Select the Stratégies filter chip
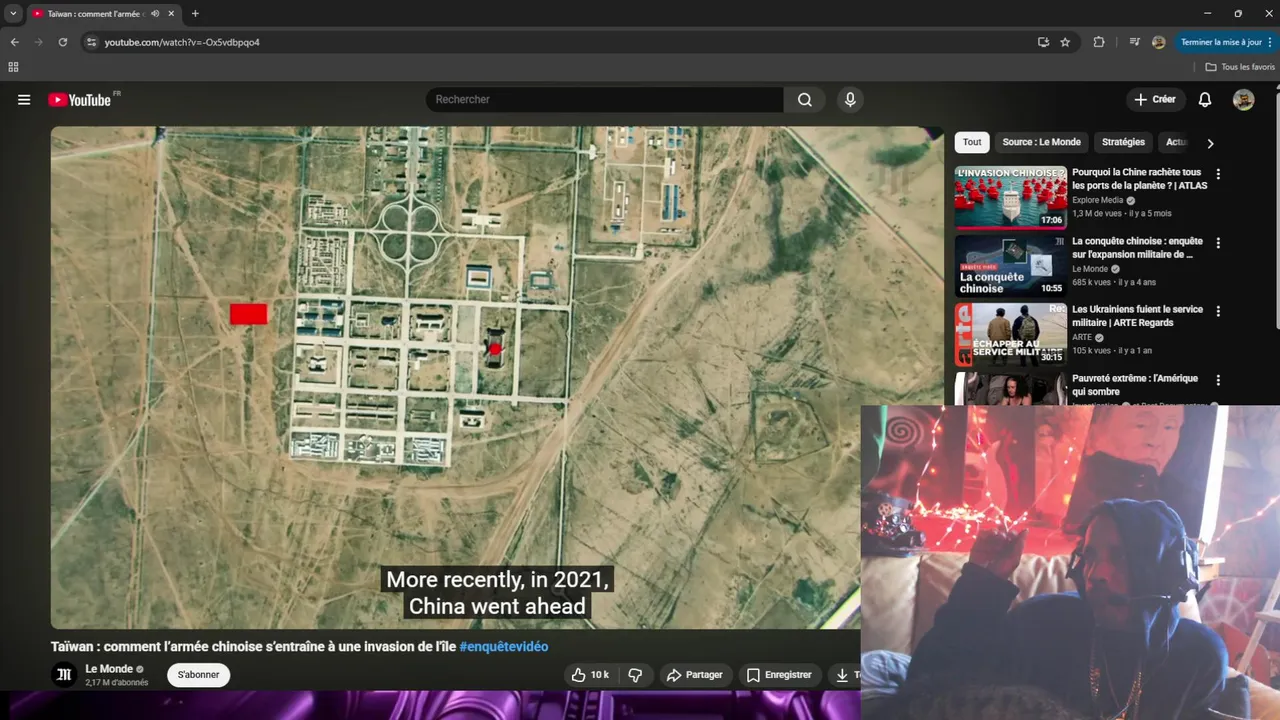 coord(1123,142)
